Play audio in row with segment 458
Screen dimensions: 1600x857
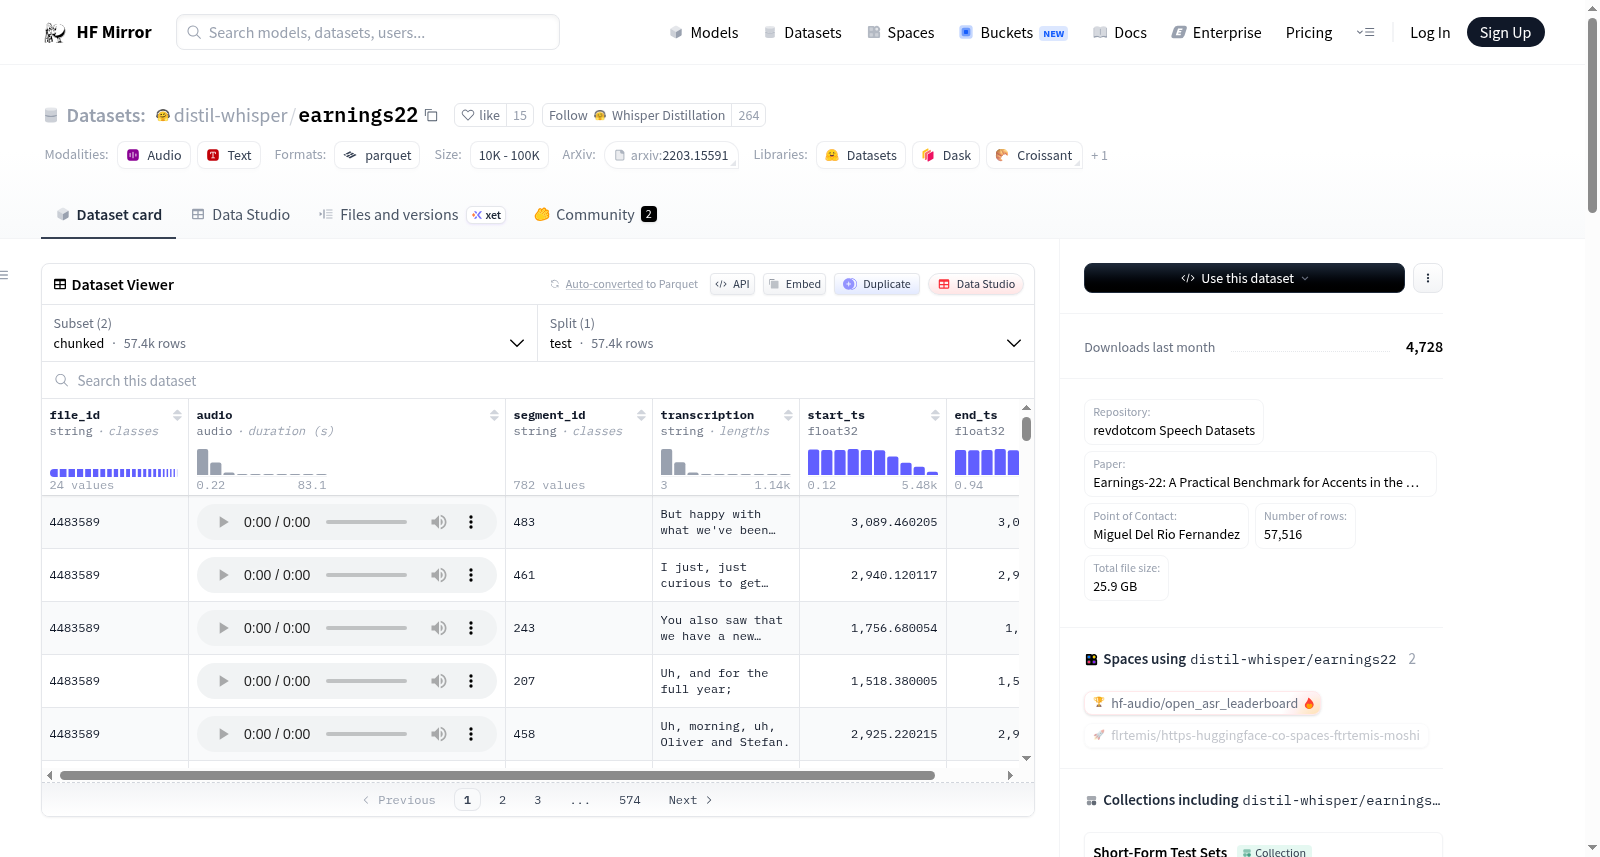(x=224, y=734)
